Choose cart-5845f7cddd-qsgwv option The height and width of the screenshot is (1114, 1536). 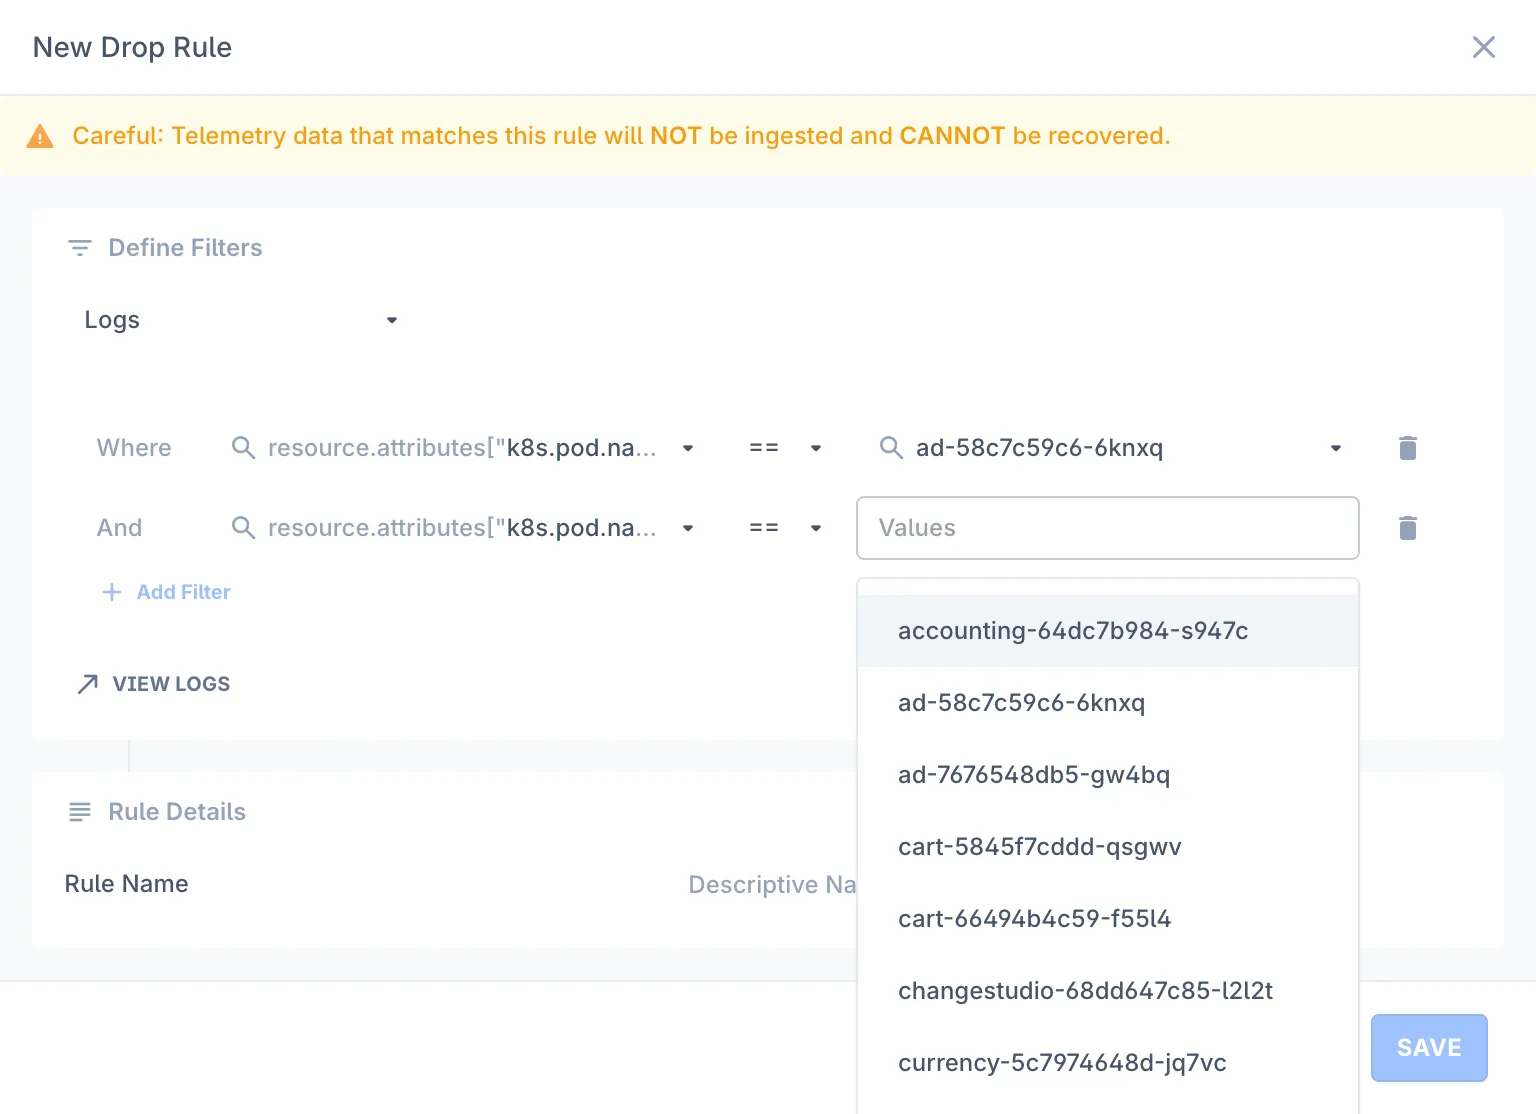[1039, 847]
